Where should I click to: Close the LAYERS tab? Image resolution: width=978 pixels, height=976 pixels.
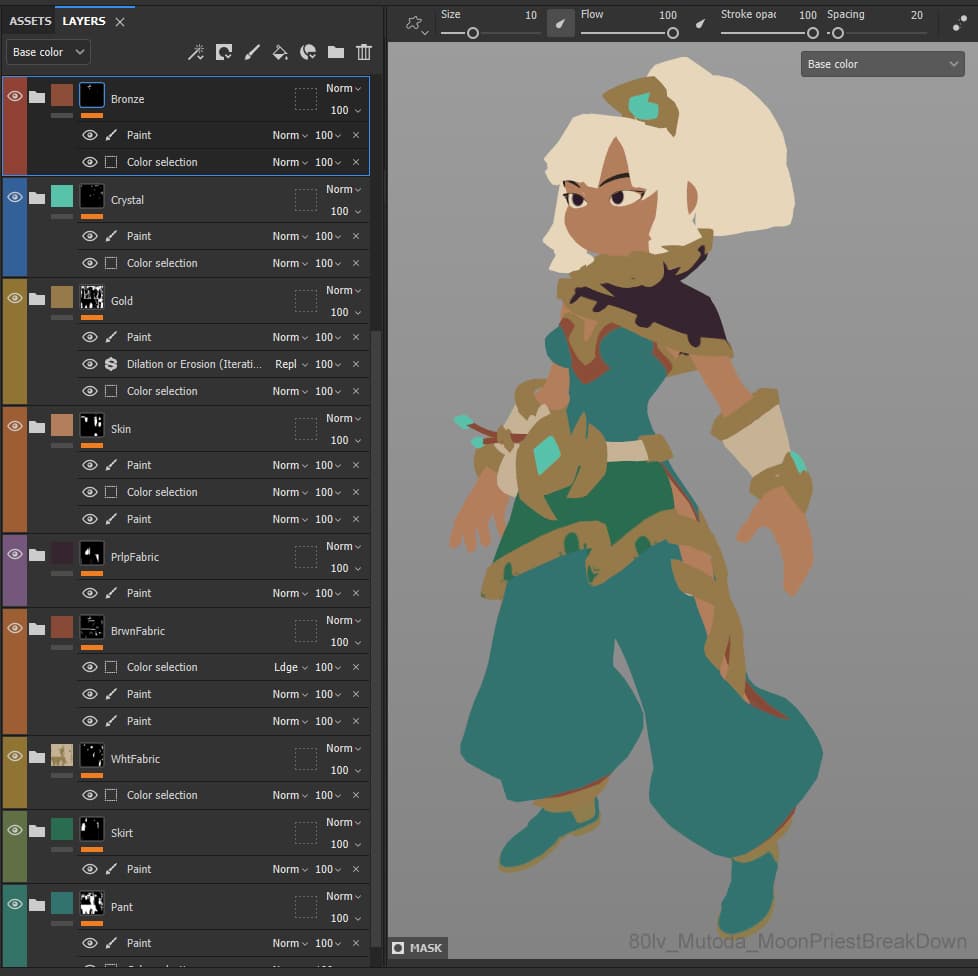[x=120, y=22]
